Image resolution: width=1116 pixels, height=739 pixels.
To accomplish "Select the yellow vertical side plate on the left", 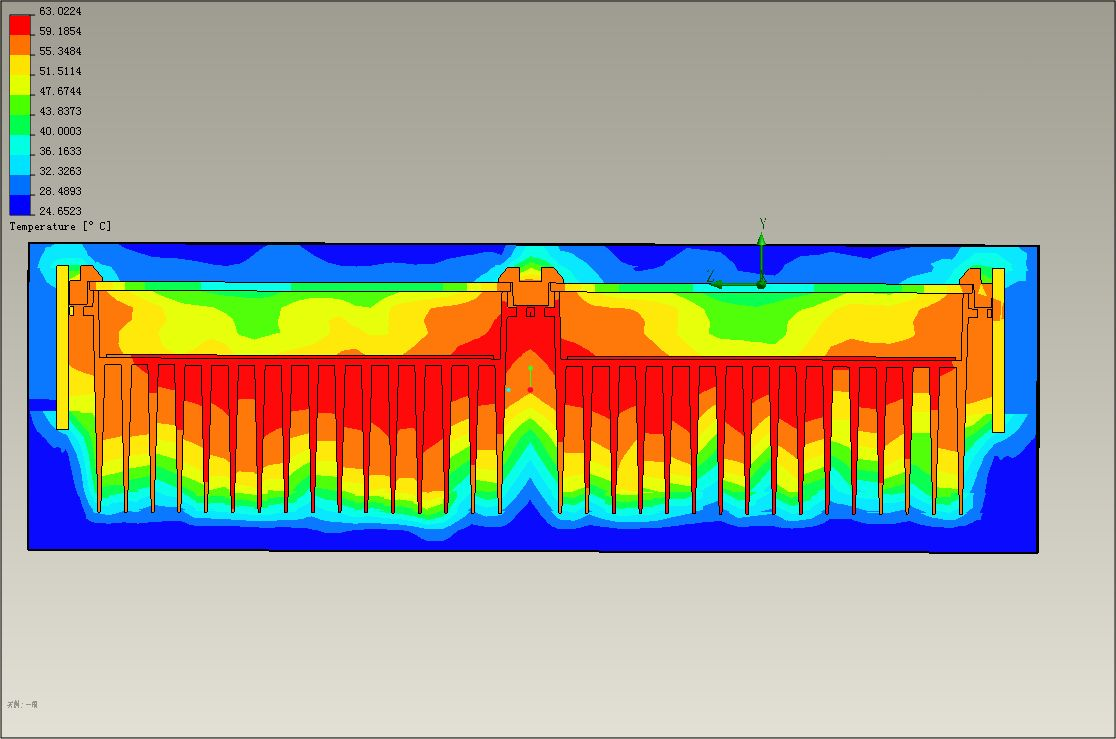I will point(62,347).
